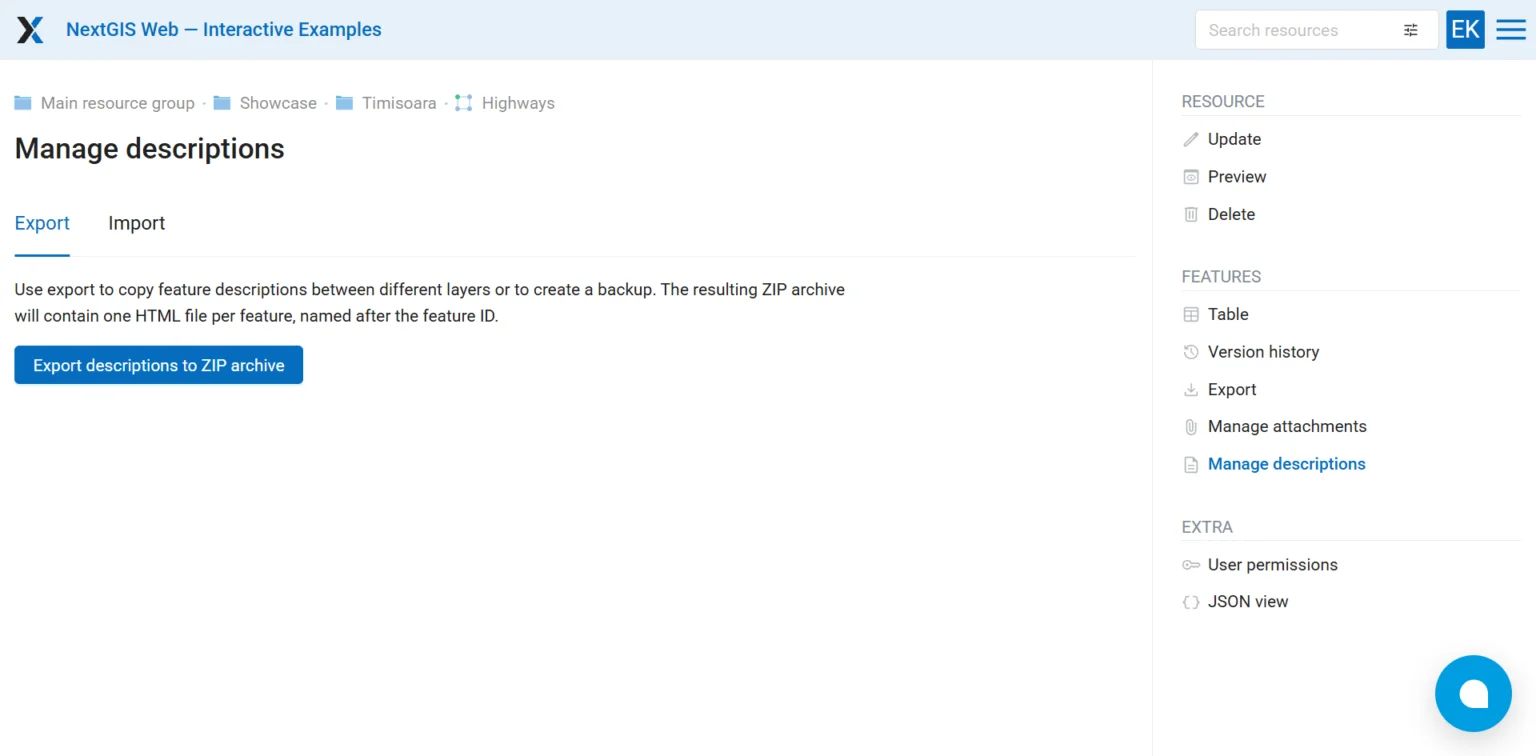Open the search filter options icon
Viewport: 1536px width, 756px height.
coord(1411,30)
